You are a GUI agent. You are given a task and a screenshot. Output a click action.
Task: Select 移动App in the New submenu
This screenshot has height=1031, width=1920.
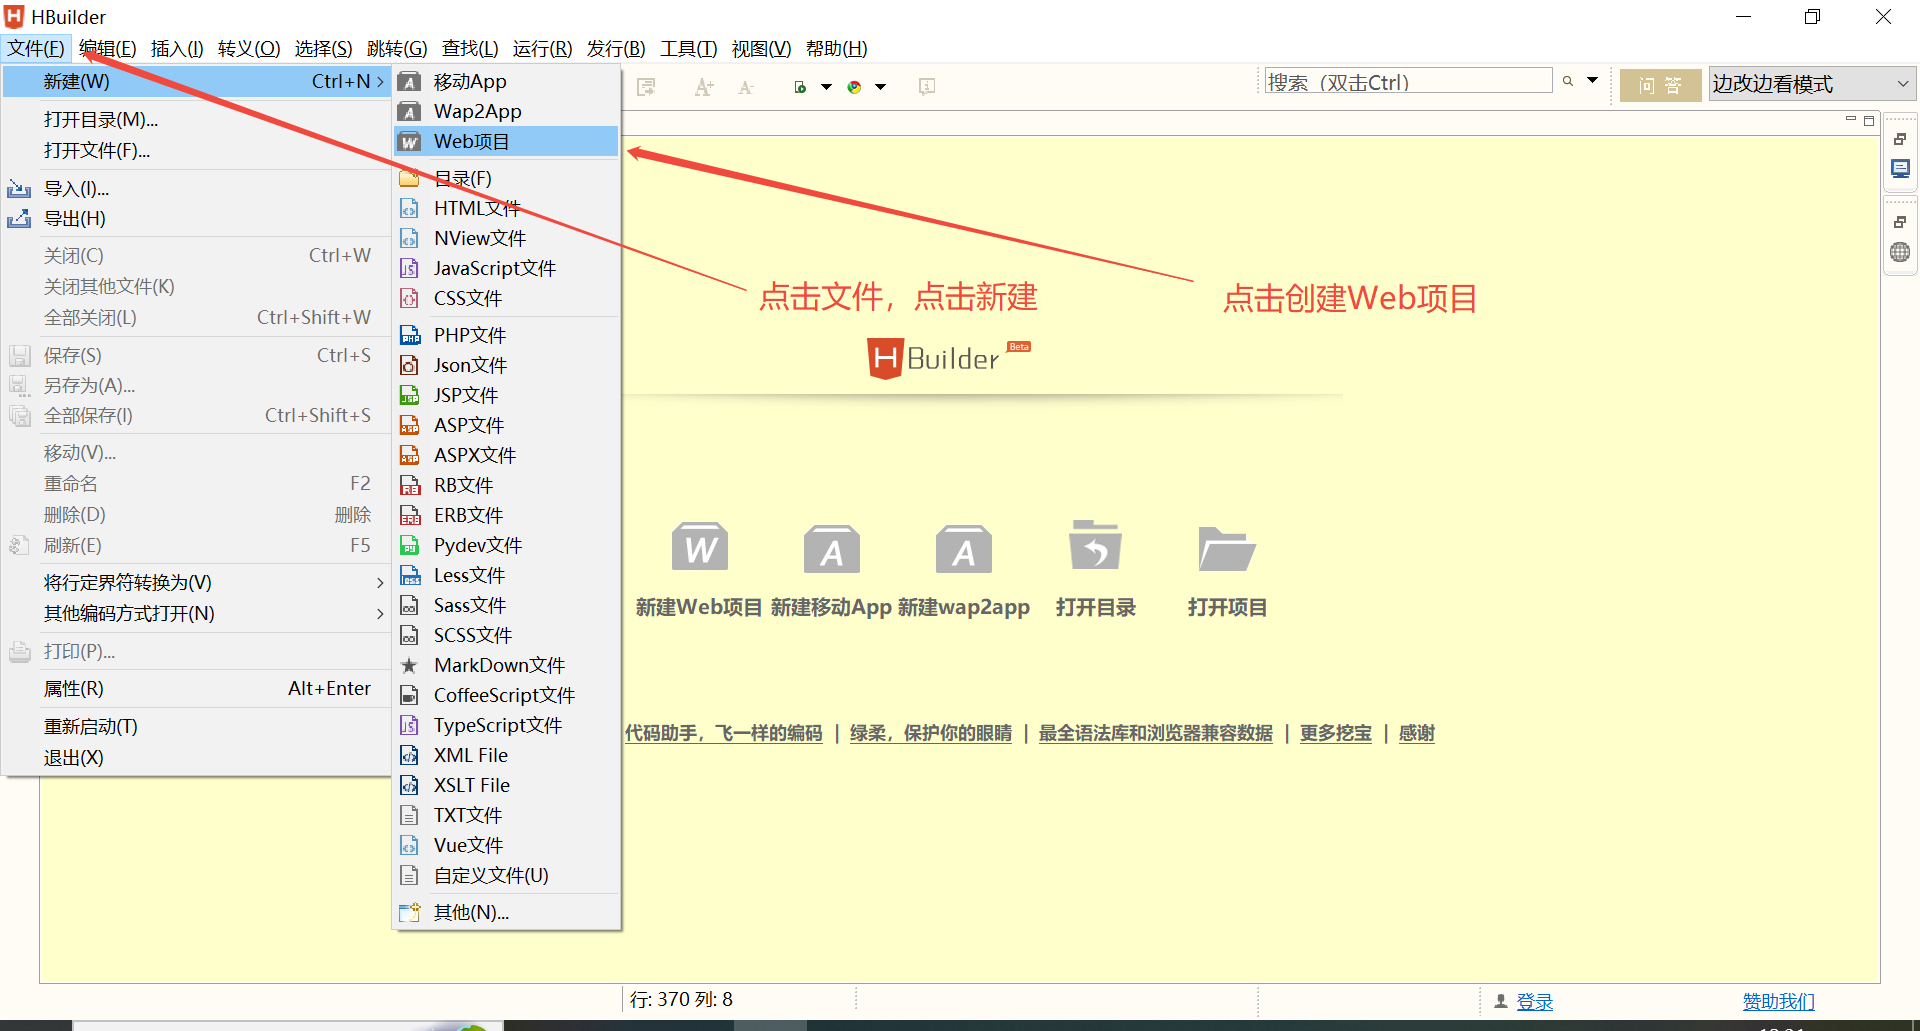pyautogui.click(x=507, y=81)
